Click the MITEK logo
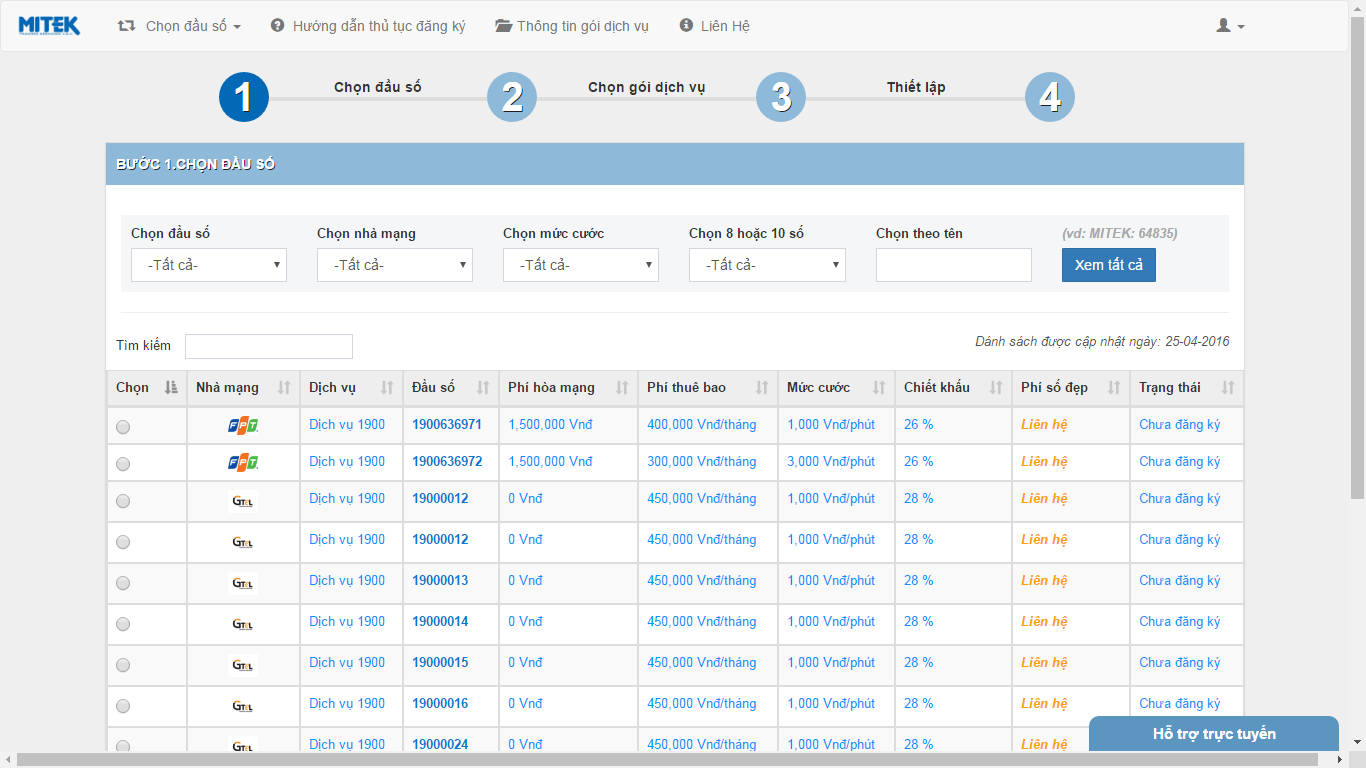The image size is (1366, 768). [x=49, y=25]
